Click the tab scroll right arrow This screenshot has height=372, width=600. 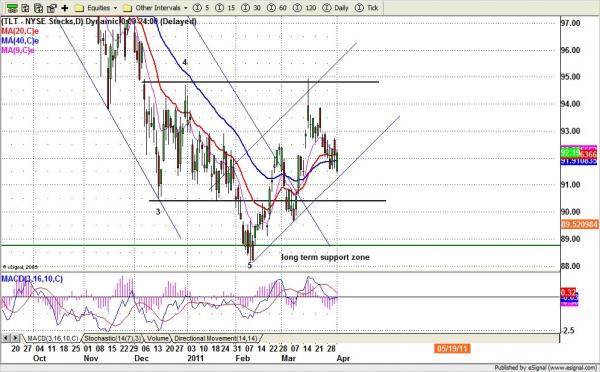coord(15,338)
